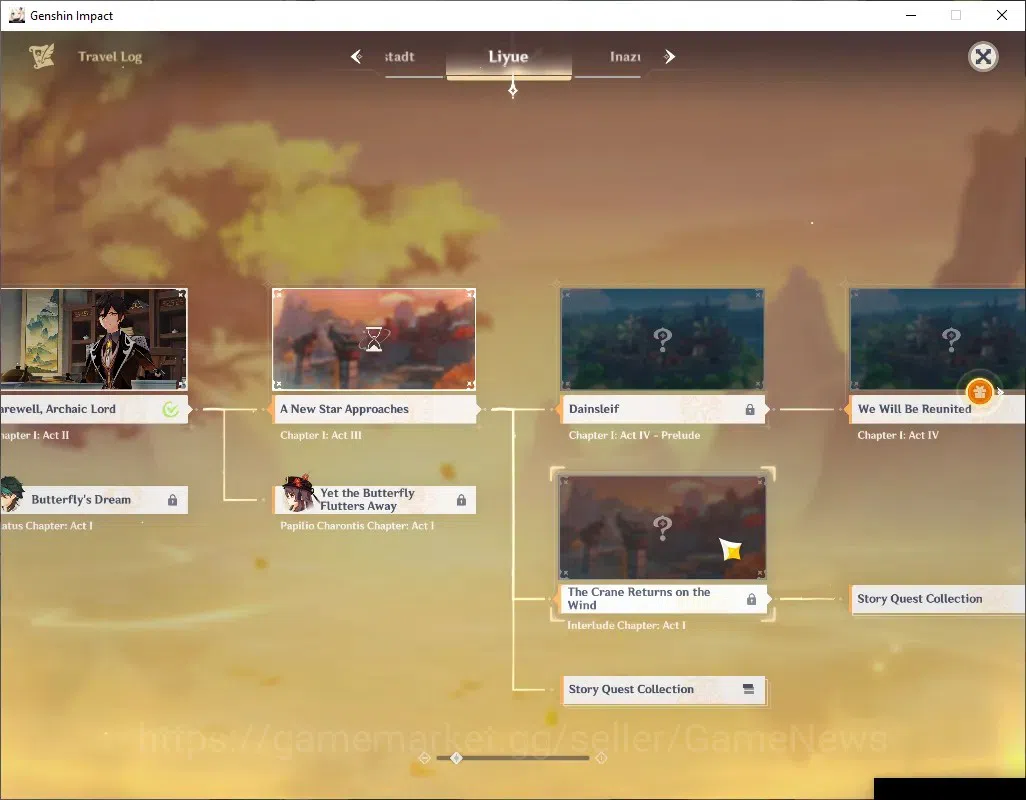This screenshot has width=1026, height=800.
Task: Go to previous region with left arrow
Action: (x=357, y=57)
